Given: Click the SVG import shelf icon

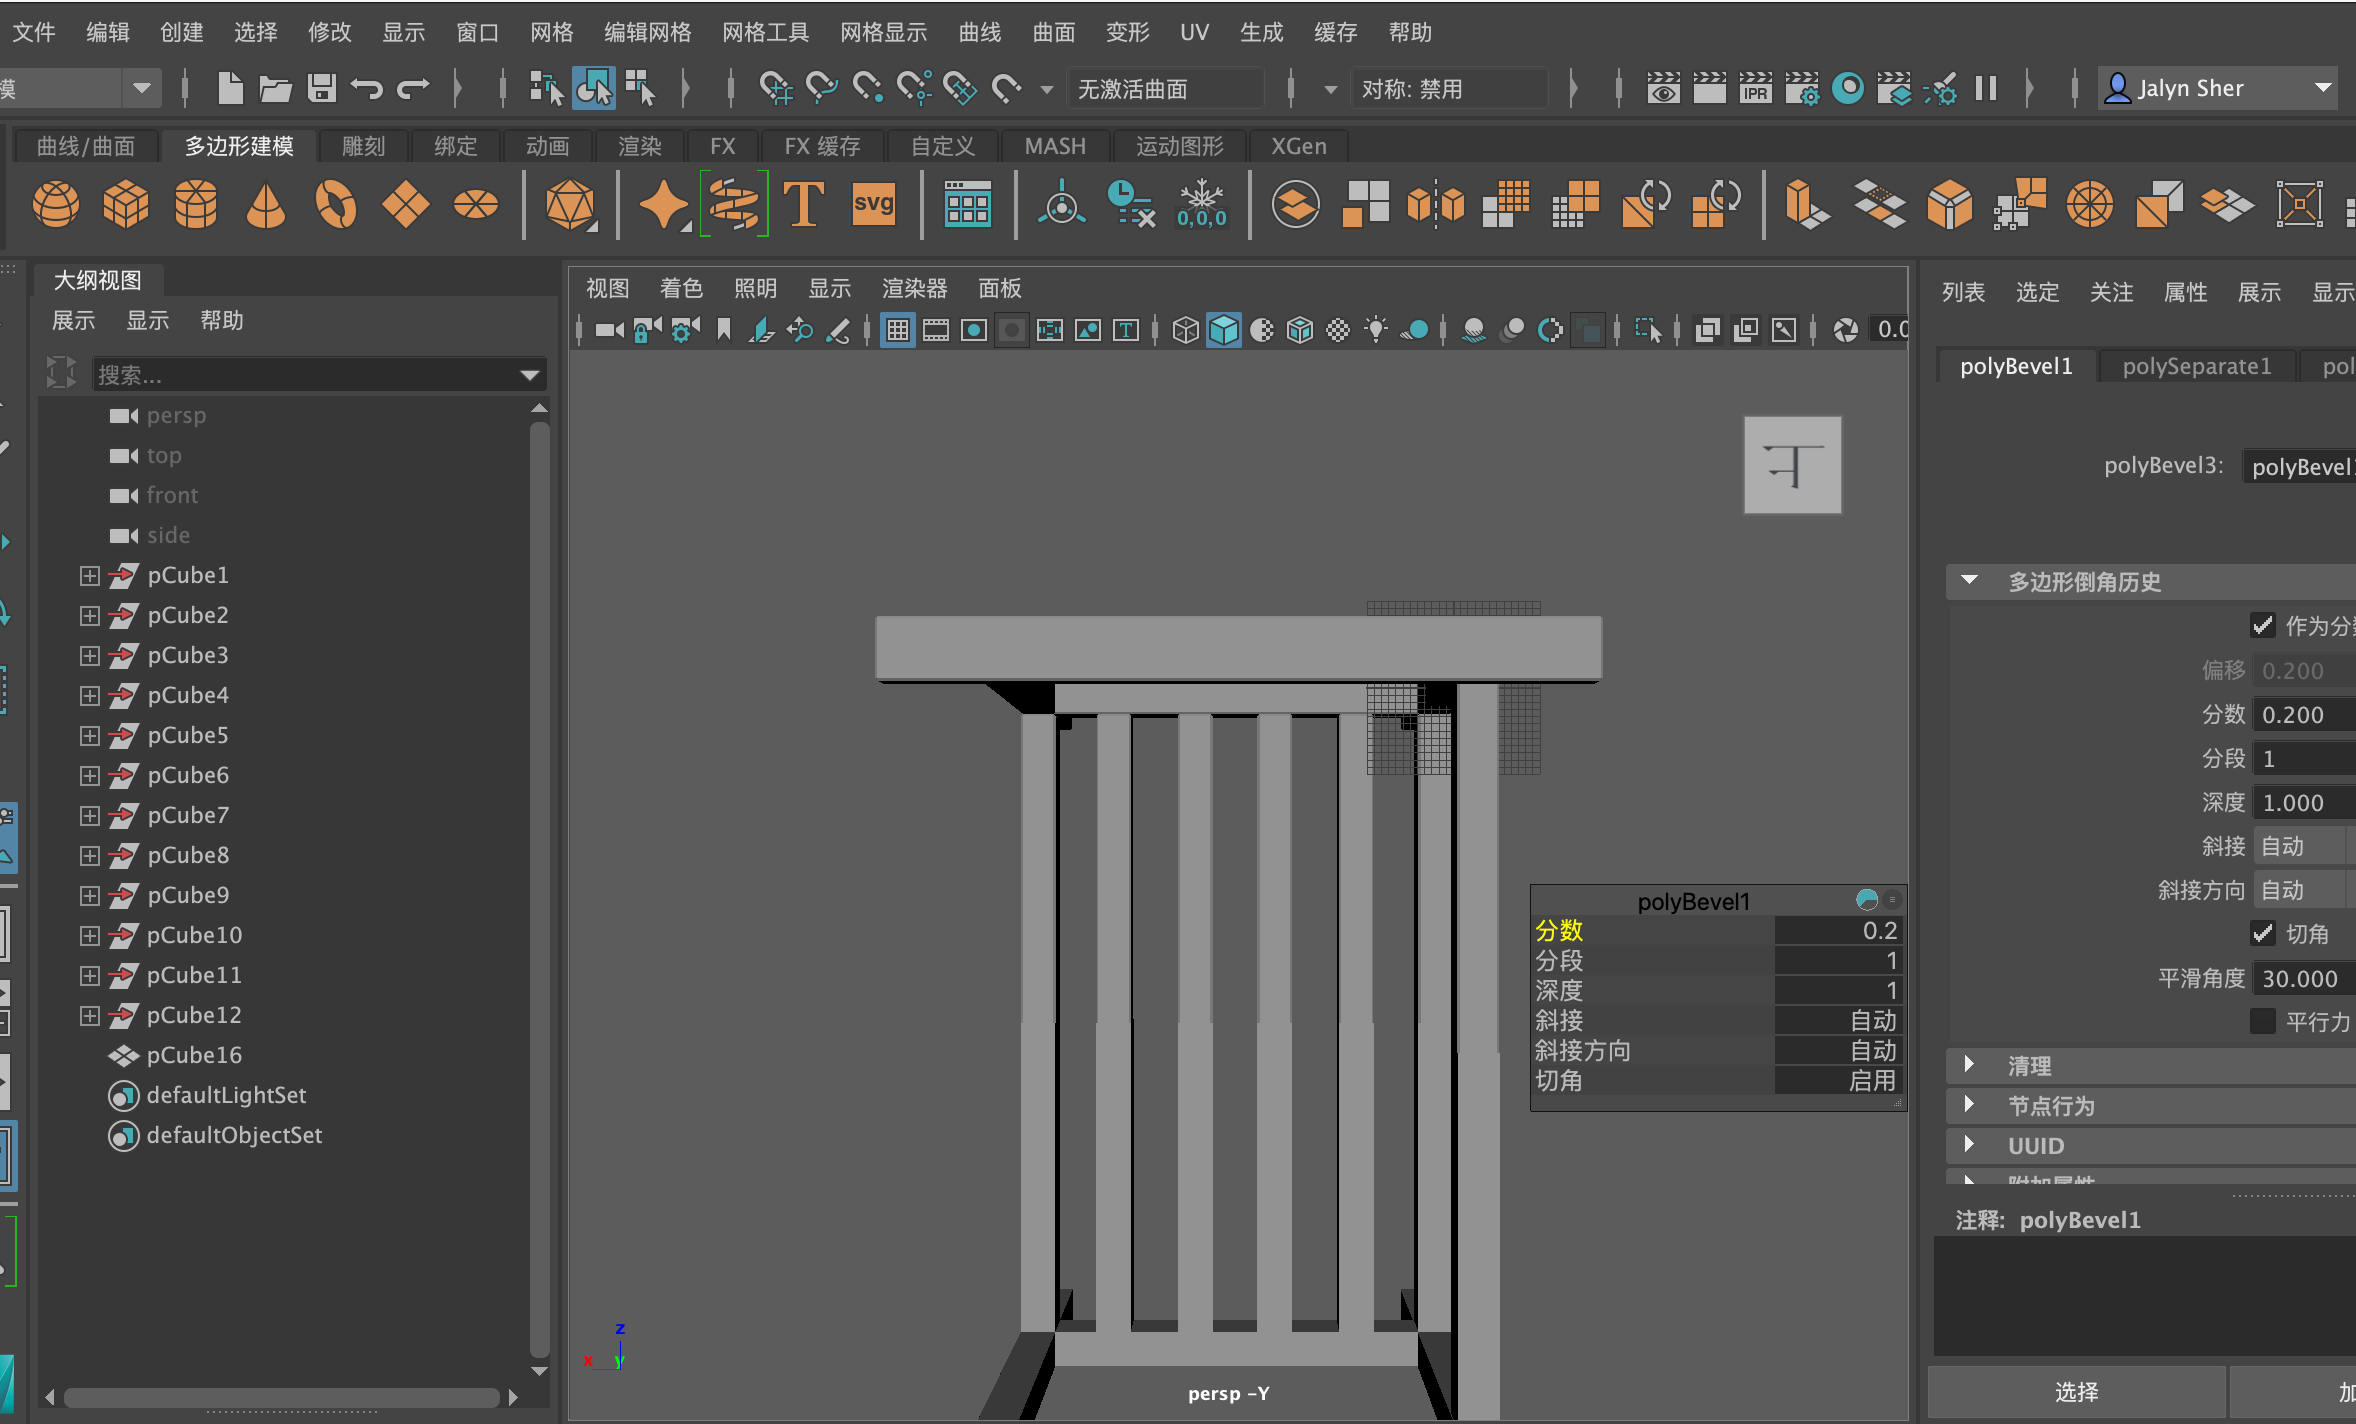Looking at the screenshot, I should pos(873,204).
